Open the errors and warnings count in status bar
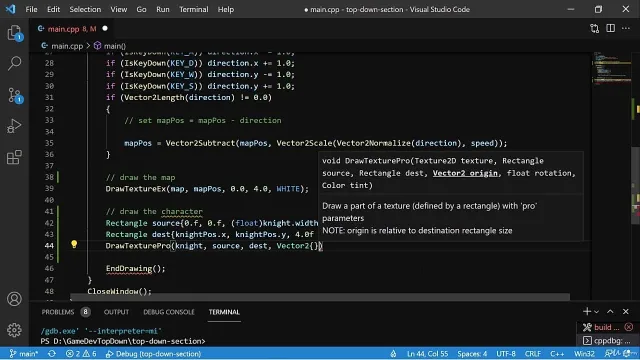This screenshot has width=640, height=360. (81, 353)
